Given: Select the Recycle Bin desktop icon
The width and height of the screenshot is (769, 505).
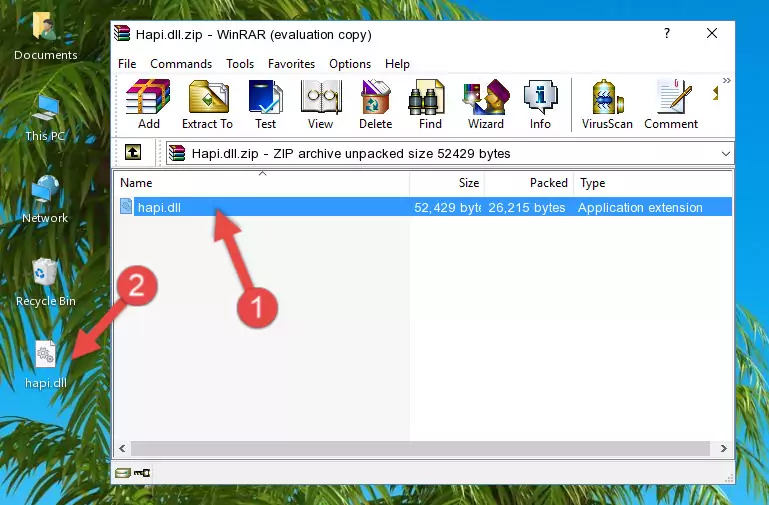Looking at the screenshot, I should click(x=45, y=282).
